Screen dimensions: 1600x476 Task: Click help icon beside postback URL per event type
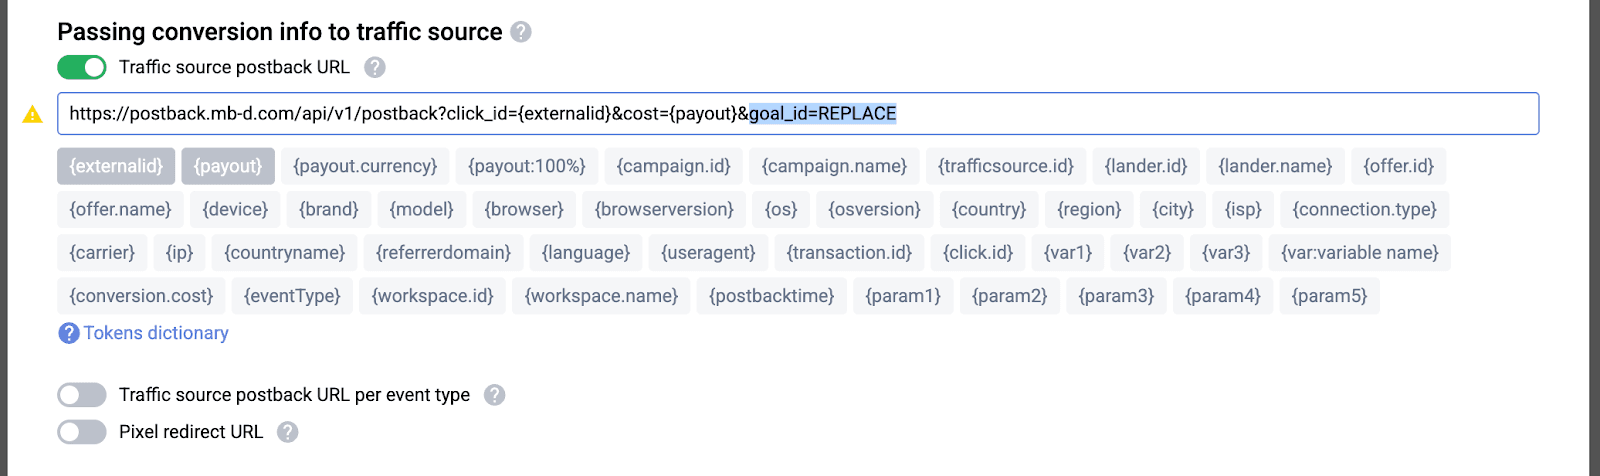tap(494, 395)
